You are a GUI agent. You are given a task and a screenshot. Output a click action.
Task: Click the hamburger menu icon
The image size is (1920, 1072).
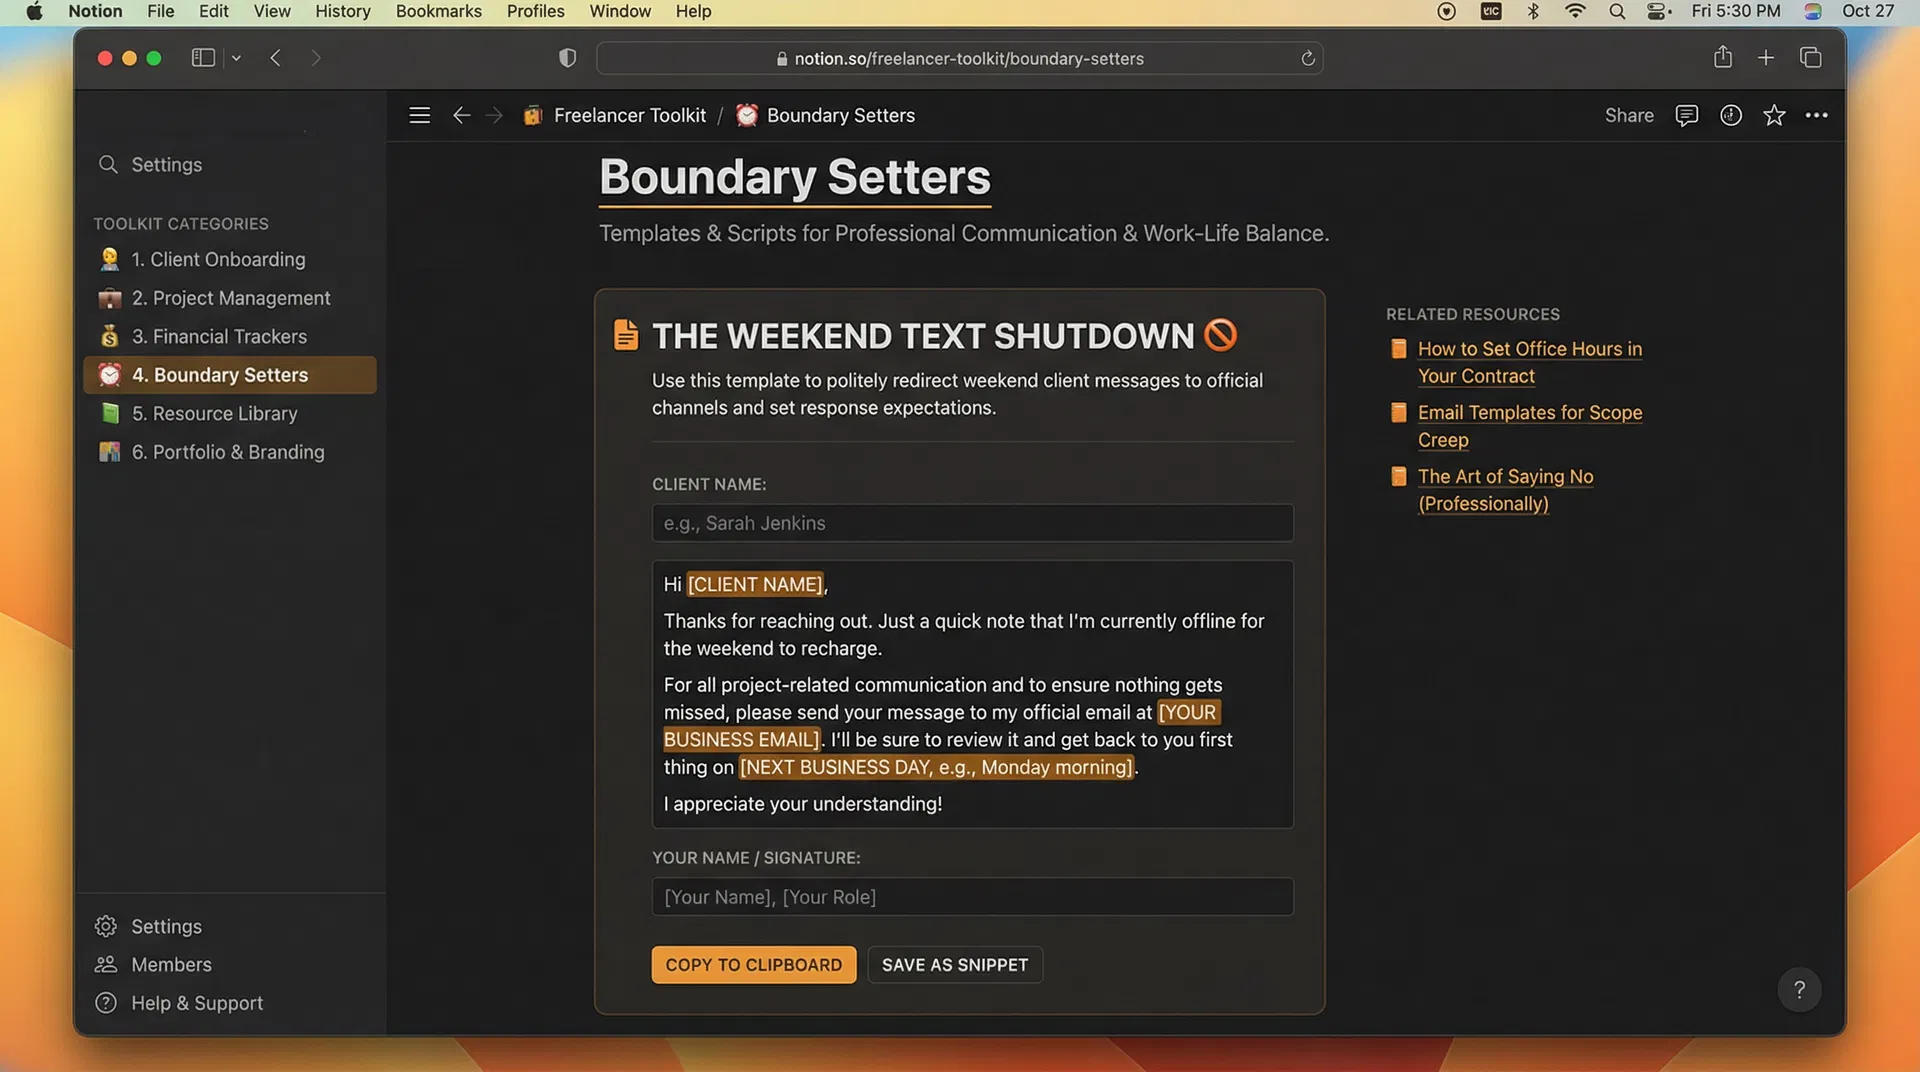pos(419,115)
